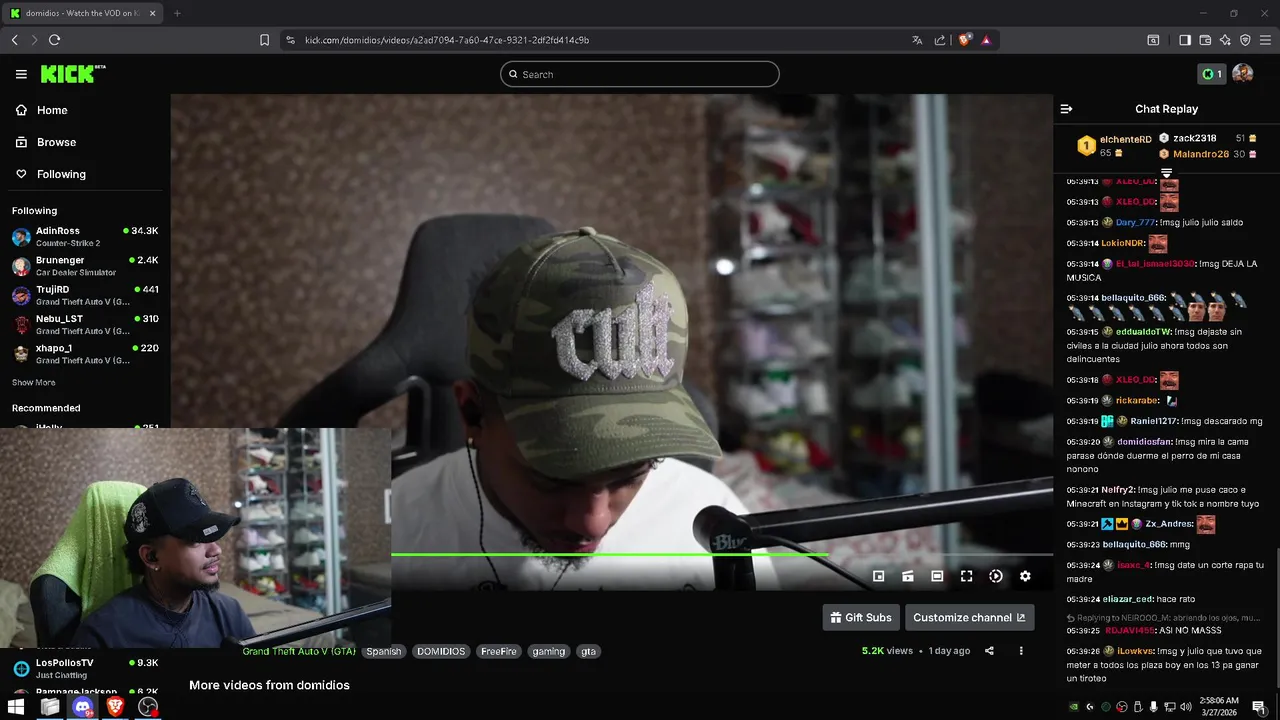Open the Nebu_LST followed channel
1280x720 pixels.
85,324
